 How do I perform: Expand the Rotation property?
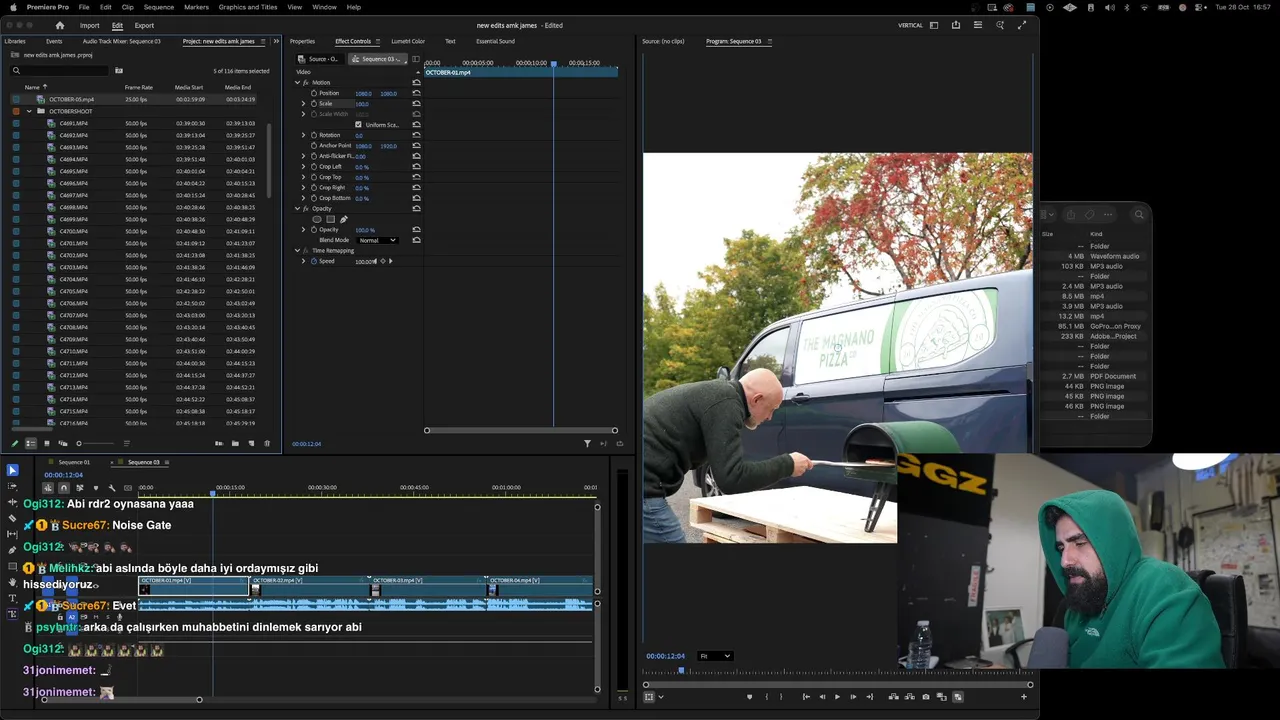coord(303,135)
